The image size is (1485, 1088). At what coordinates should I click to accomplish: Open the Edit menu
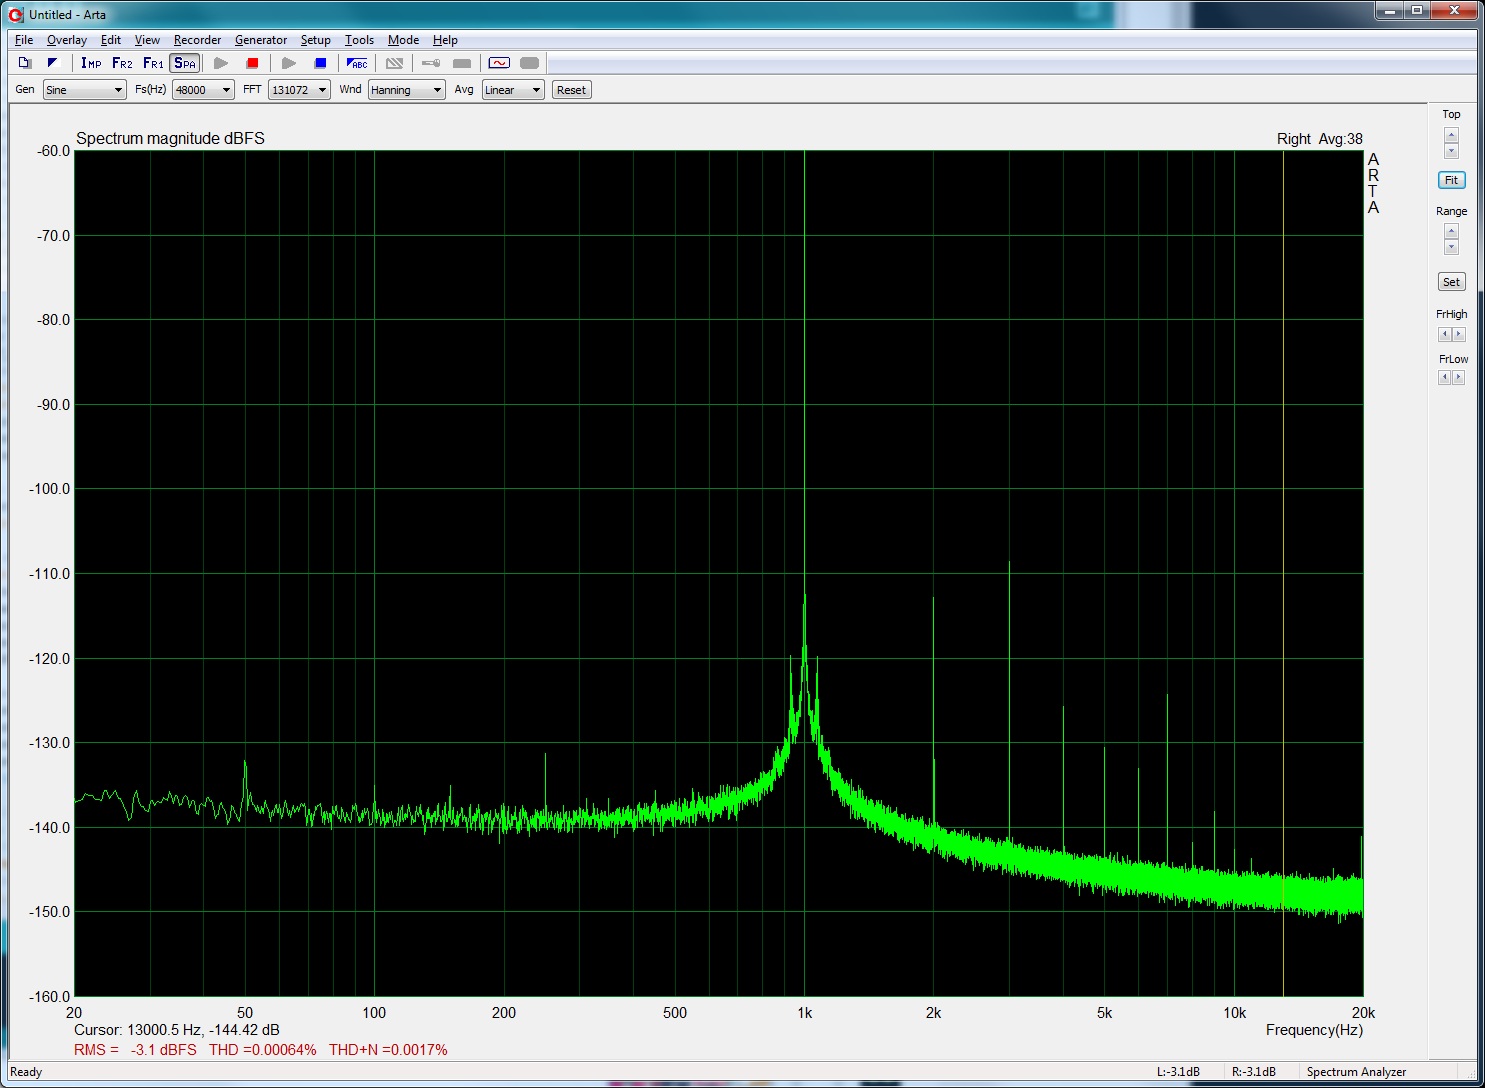pyautogui.click(x=111, y=40)
